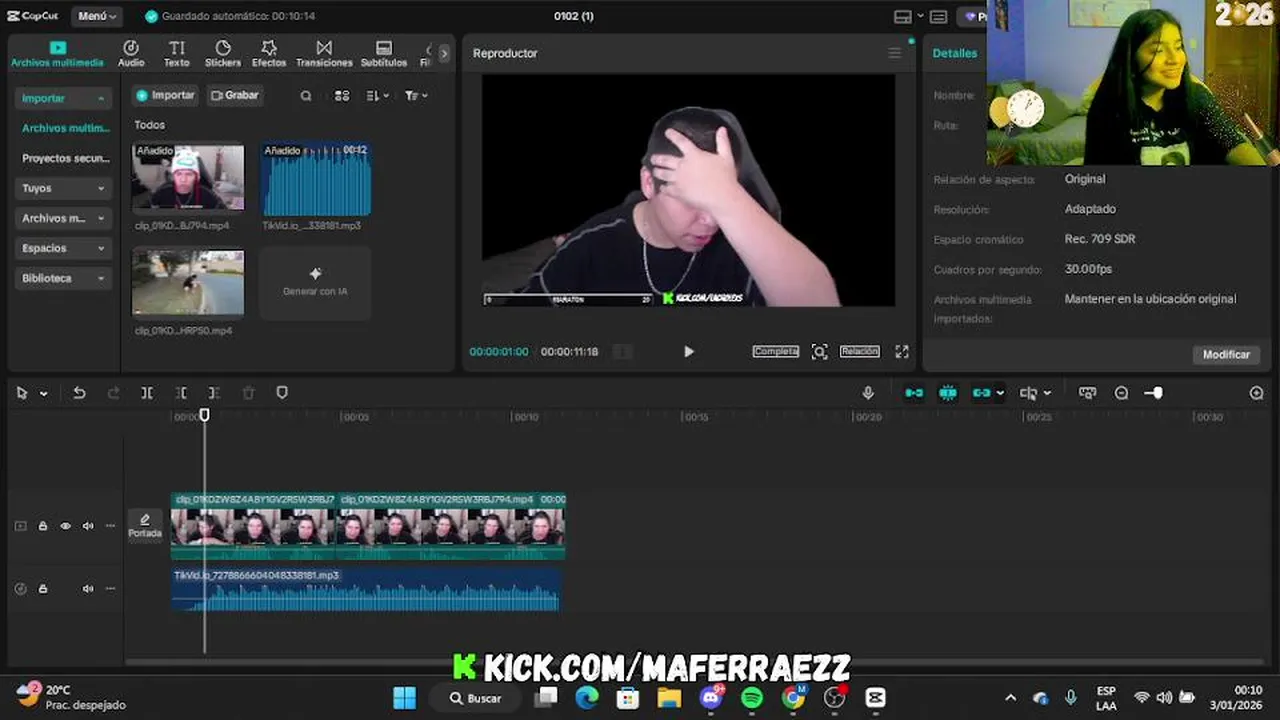Collapse the Importar sidebar section
The image size is (1280, 720).
coord(64,98)
